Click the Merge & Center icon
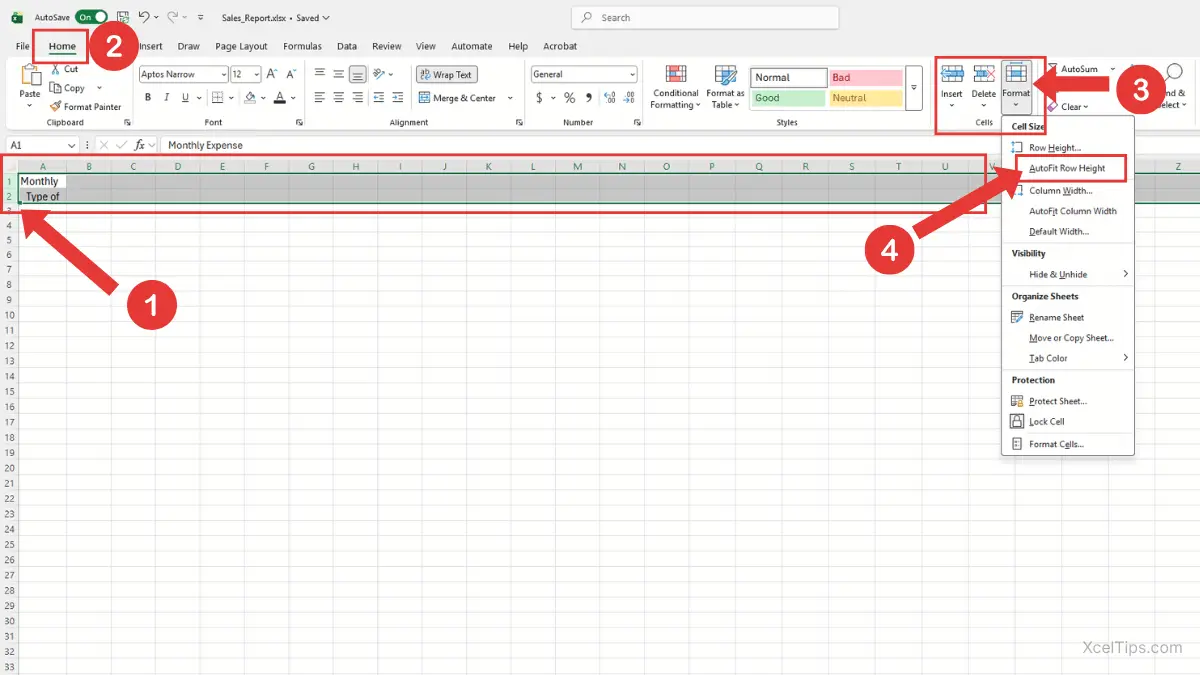Image resolution: width=1200 pixels, height=675 pixels. [424, 98]
